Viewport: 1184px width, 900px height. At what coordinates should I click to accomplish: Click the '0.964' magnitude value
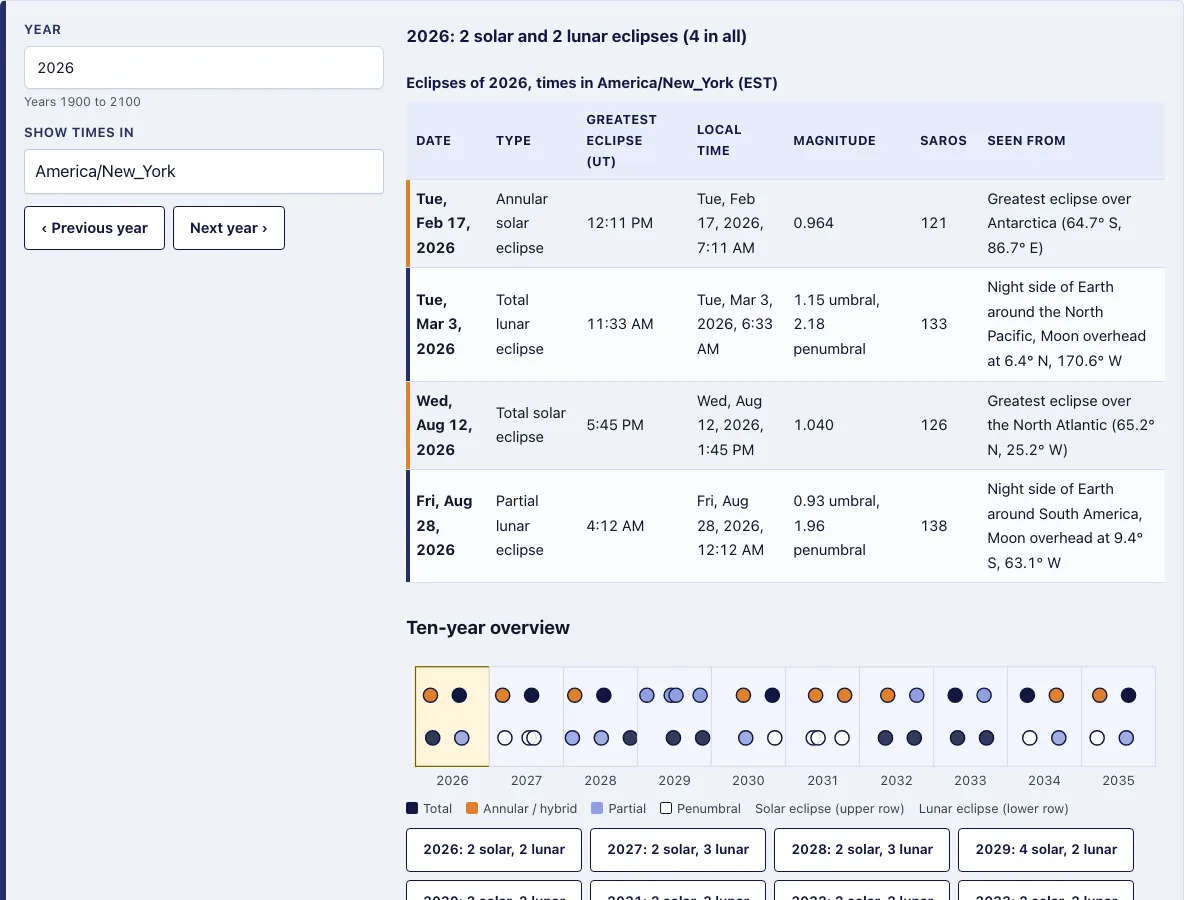click(x=813, y=223)
